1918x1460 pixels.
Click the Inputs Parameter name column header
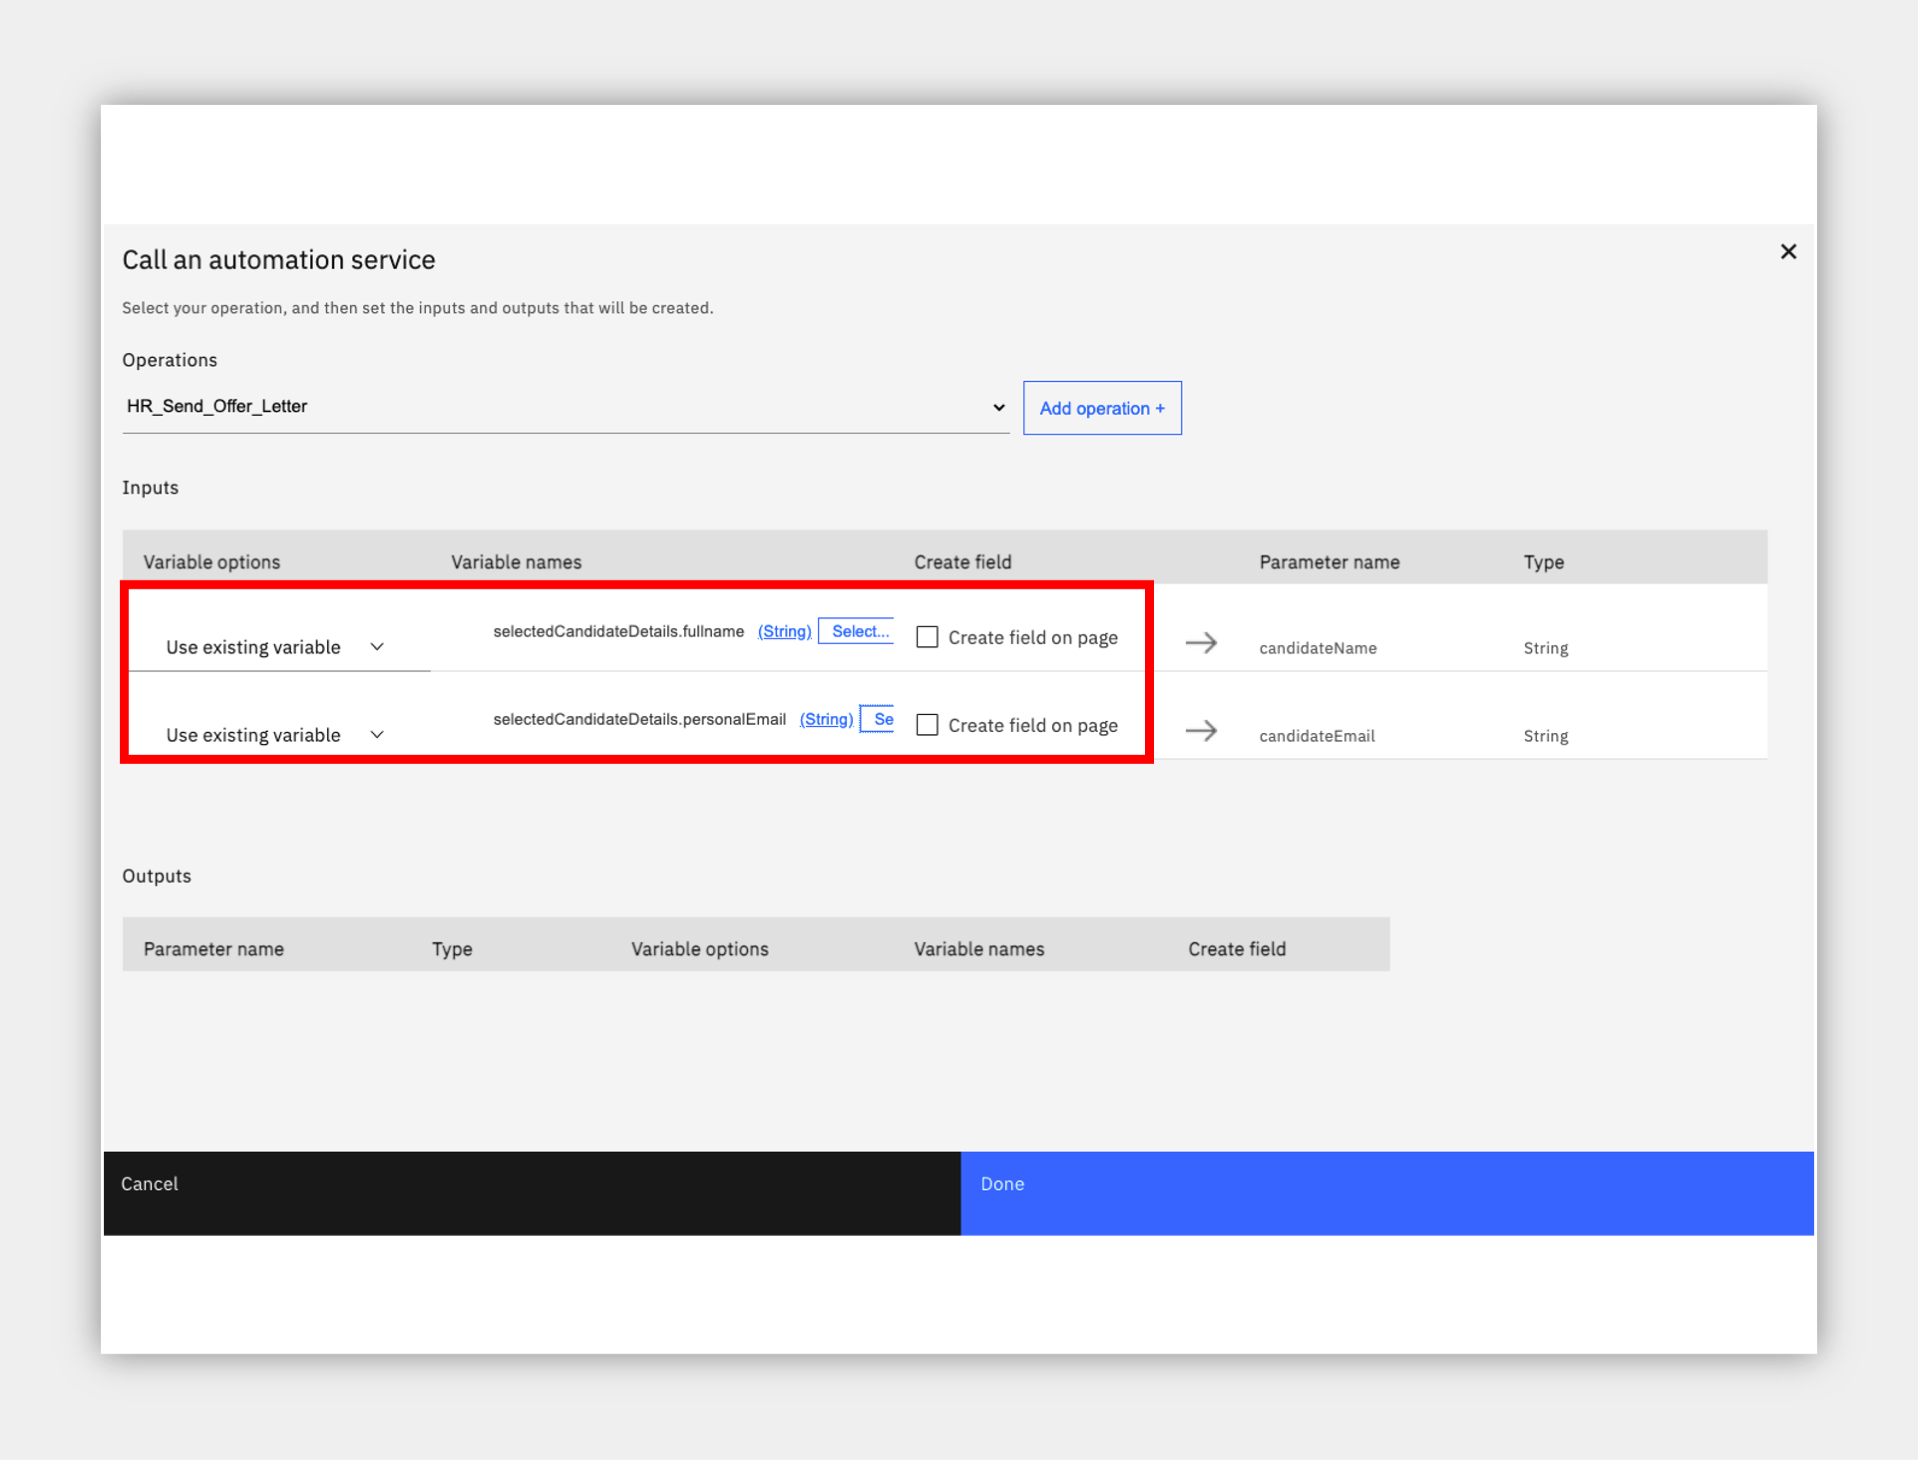(1329, 562)
